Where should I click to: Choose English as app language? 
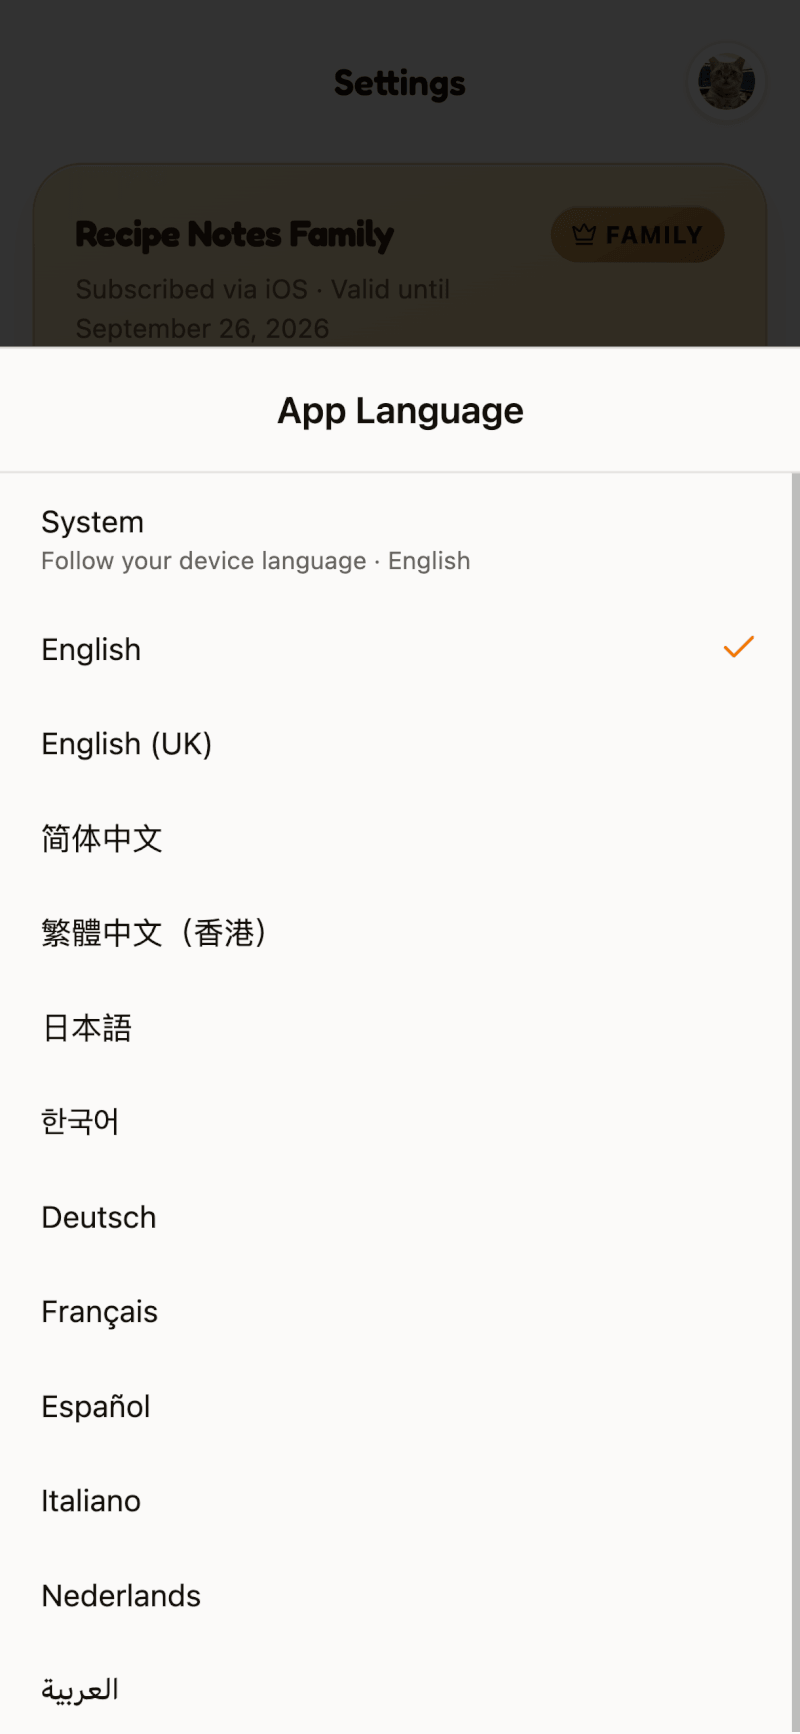point(396,650)
